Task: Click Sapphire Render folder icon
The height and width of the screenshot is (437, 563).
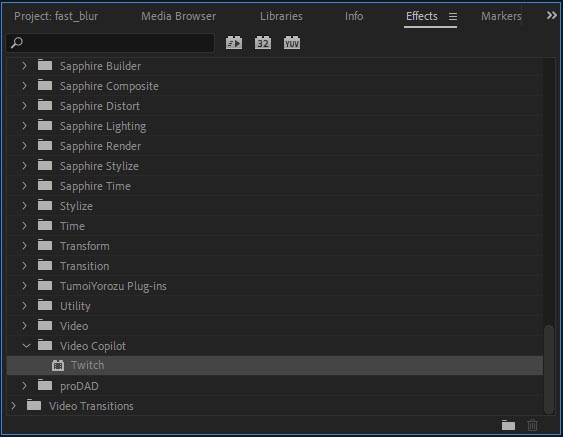Action: (45, 145)
